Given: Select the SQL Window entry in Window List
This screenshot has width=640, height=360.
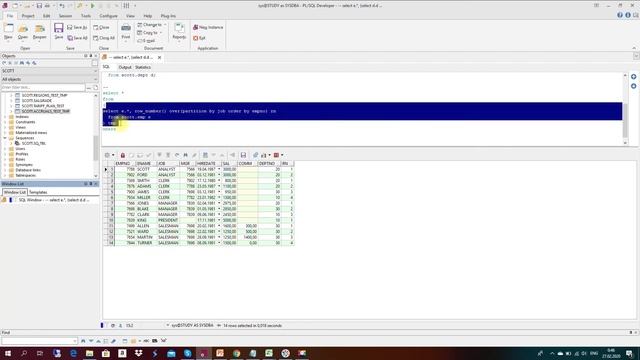Looking at the screenshot, I should (53, 200).
